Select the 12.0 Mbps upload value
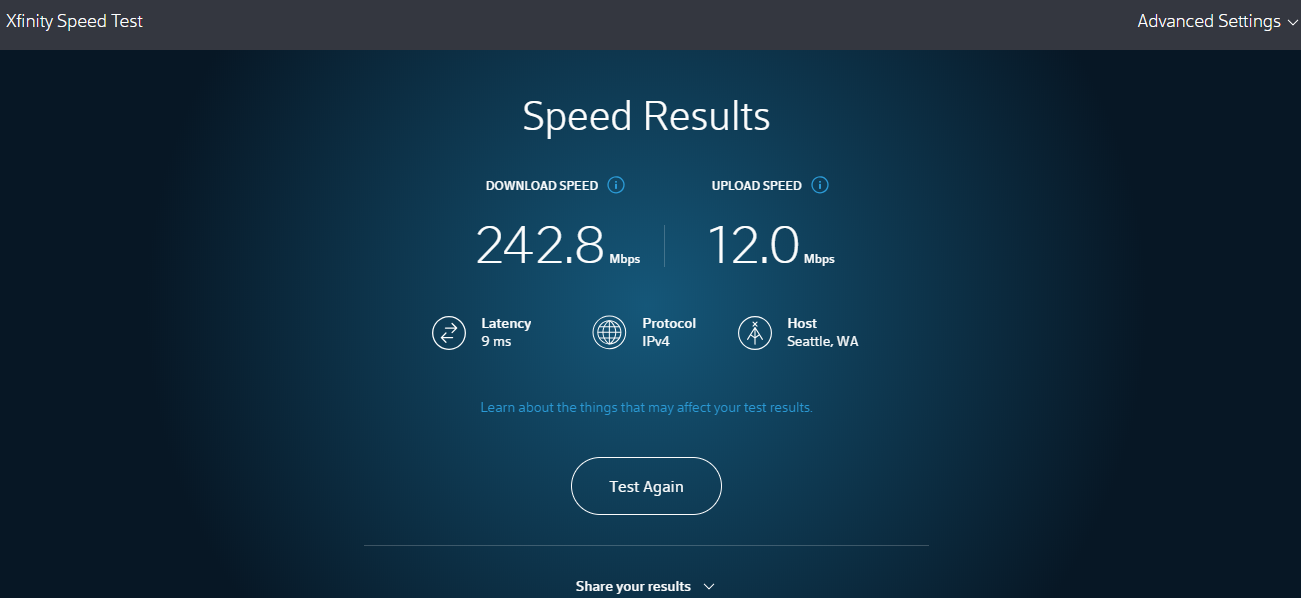 pyautogui.click(x=771, y=246)
